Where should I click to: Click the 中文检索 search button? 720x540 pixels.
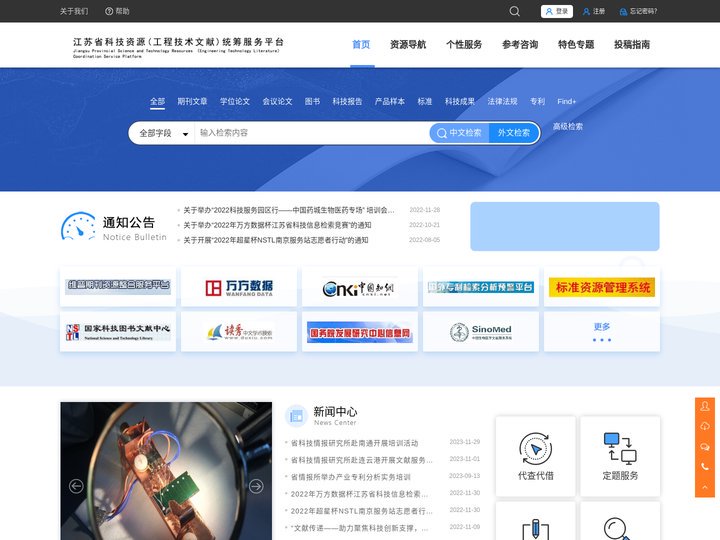[459, 133]
